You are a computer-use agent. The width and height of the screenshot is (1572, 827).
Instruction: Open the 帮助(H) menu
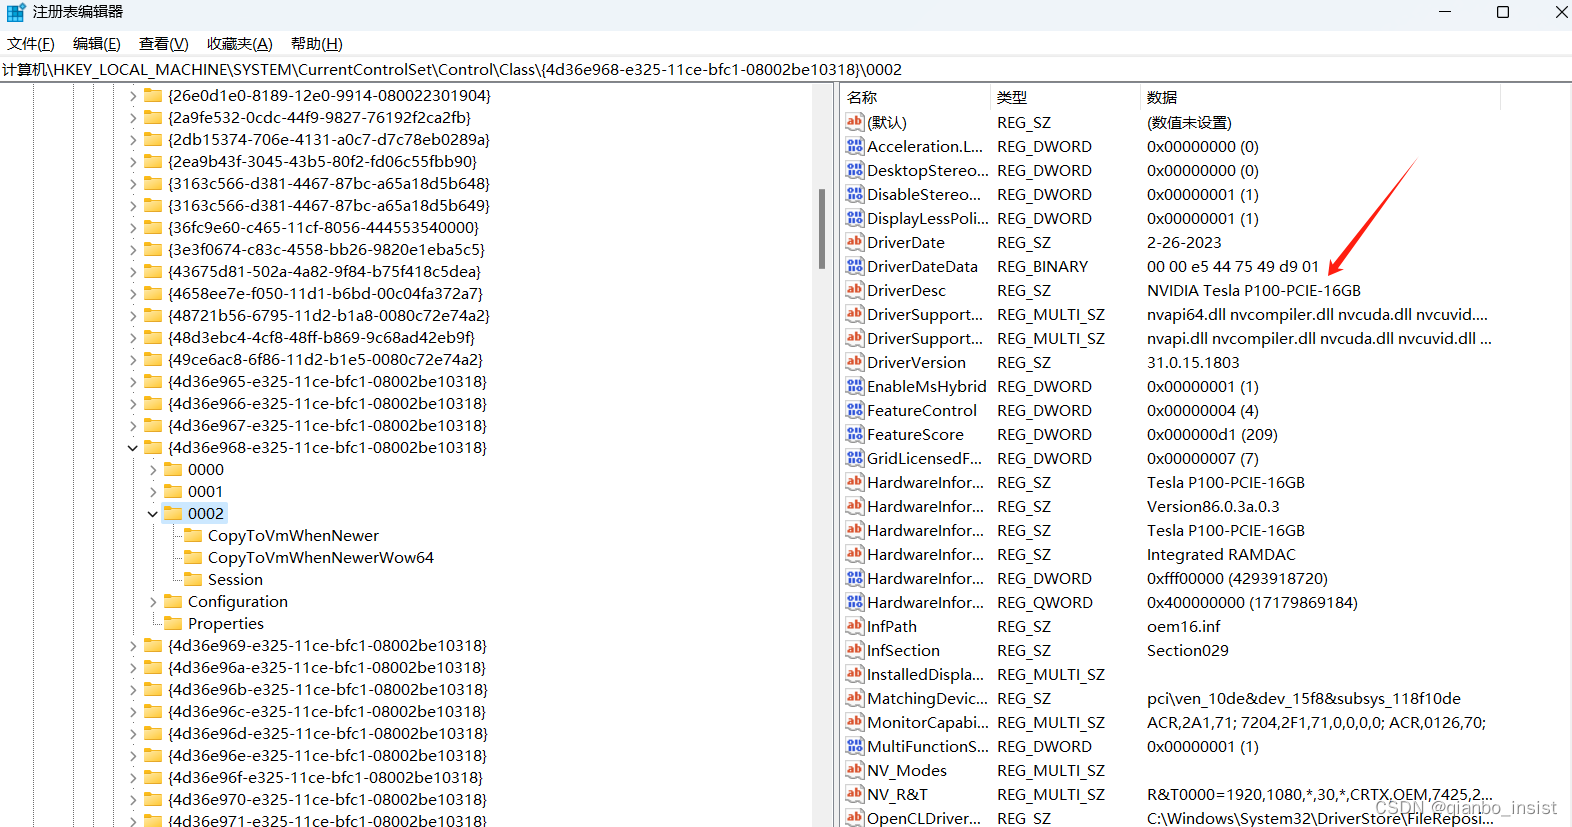(x=316, y=44)
